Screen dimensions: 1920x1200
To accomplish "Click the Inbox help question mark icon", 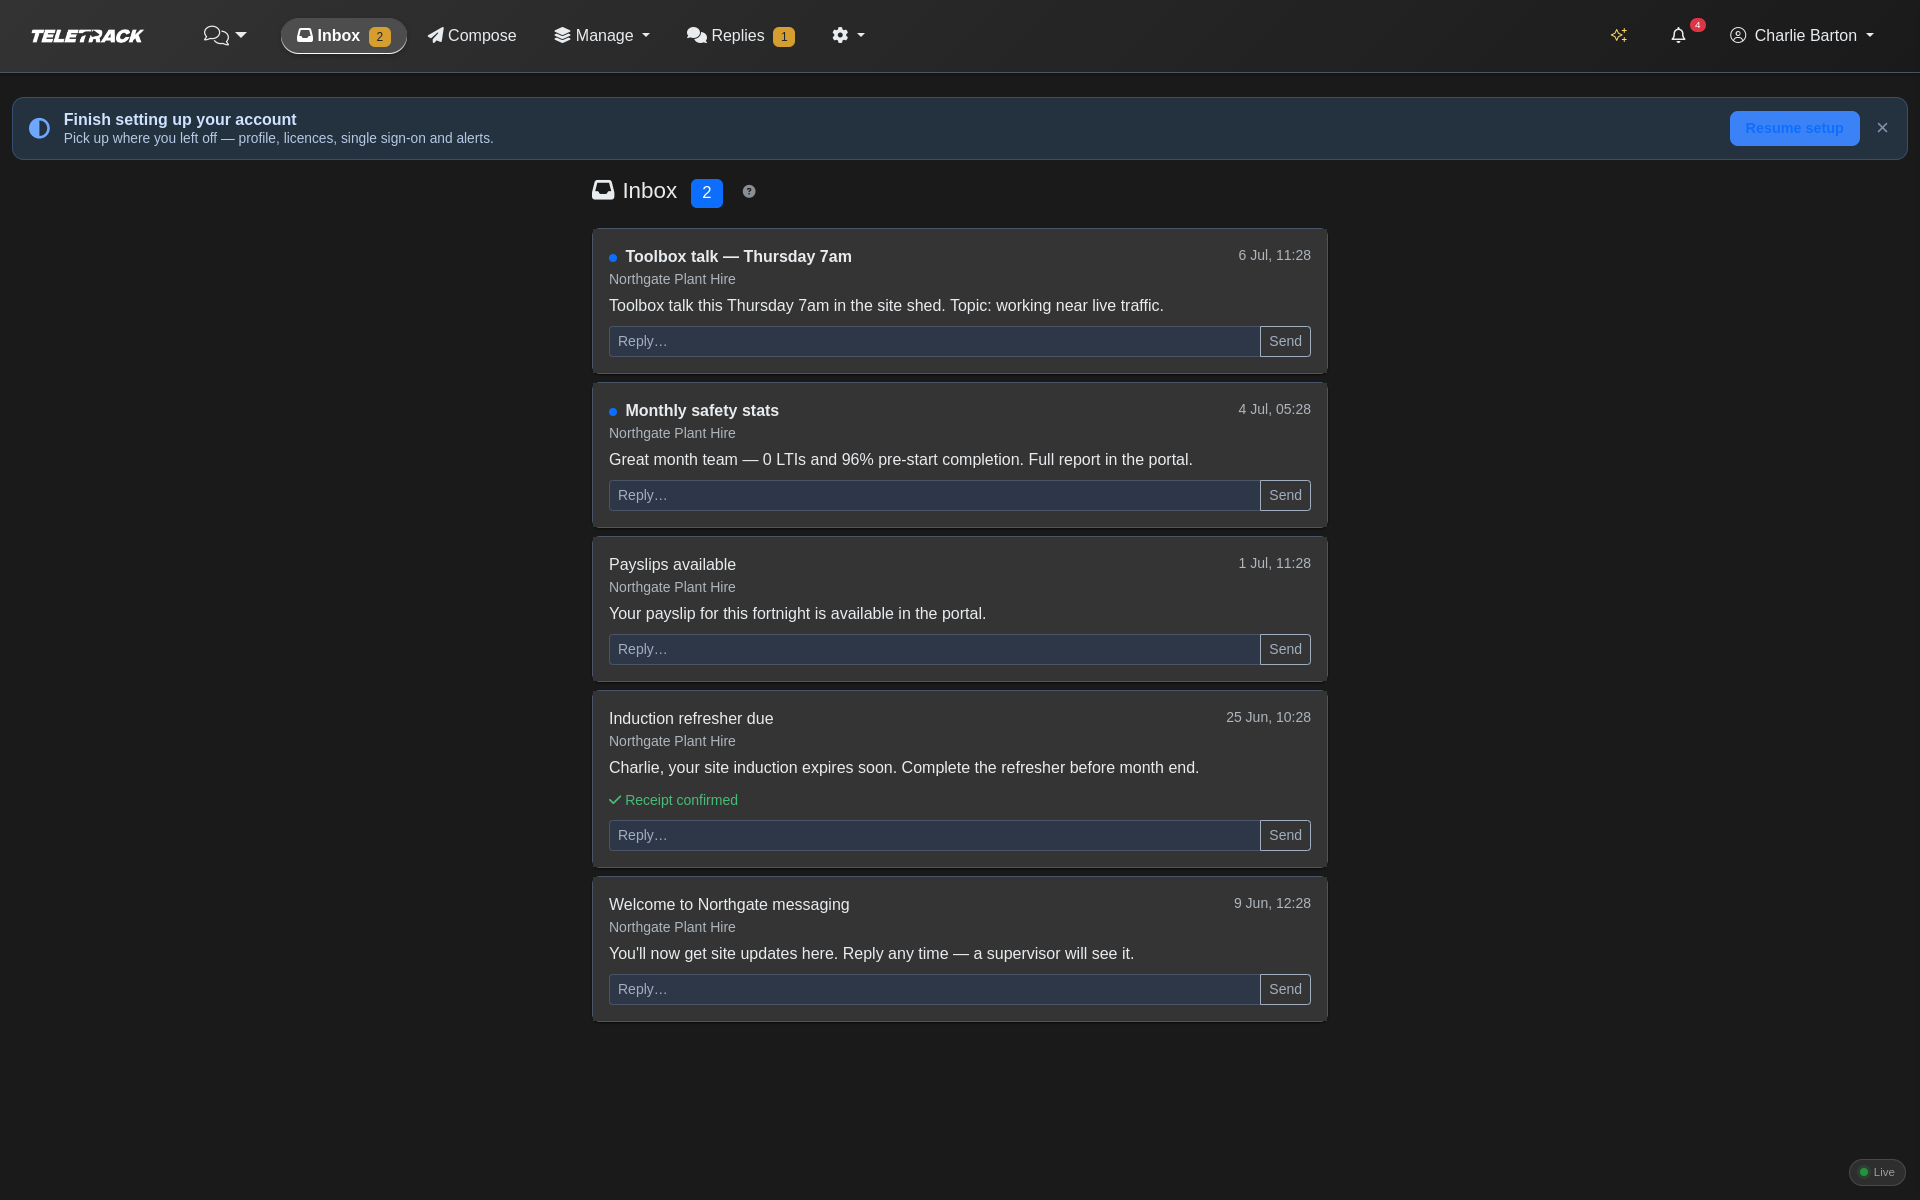I will pyautogui.click(x=749, y=192).
